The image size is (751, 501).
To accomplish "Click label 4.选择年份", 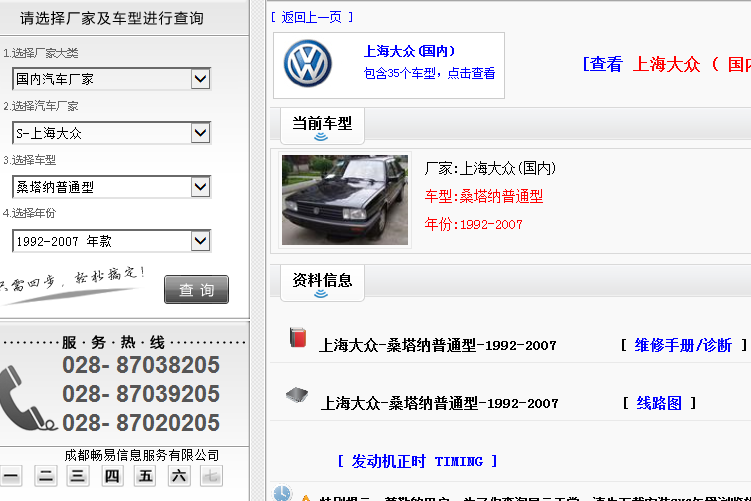I will (30, 213).
